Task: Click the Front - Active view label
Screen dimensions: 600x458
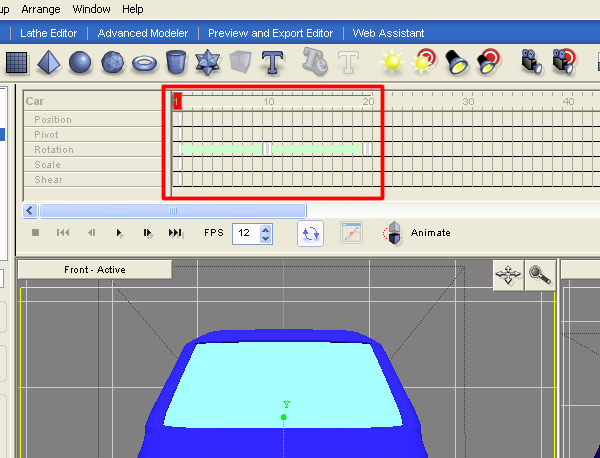Action: click(95, 270)
